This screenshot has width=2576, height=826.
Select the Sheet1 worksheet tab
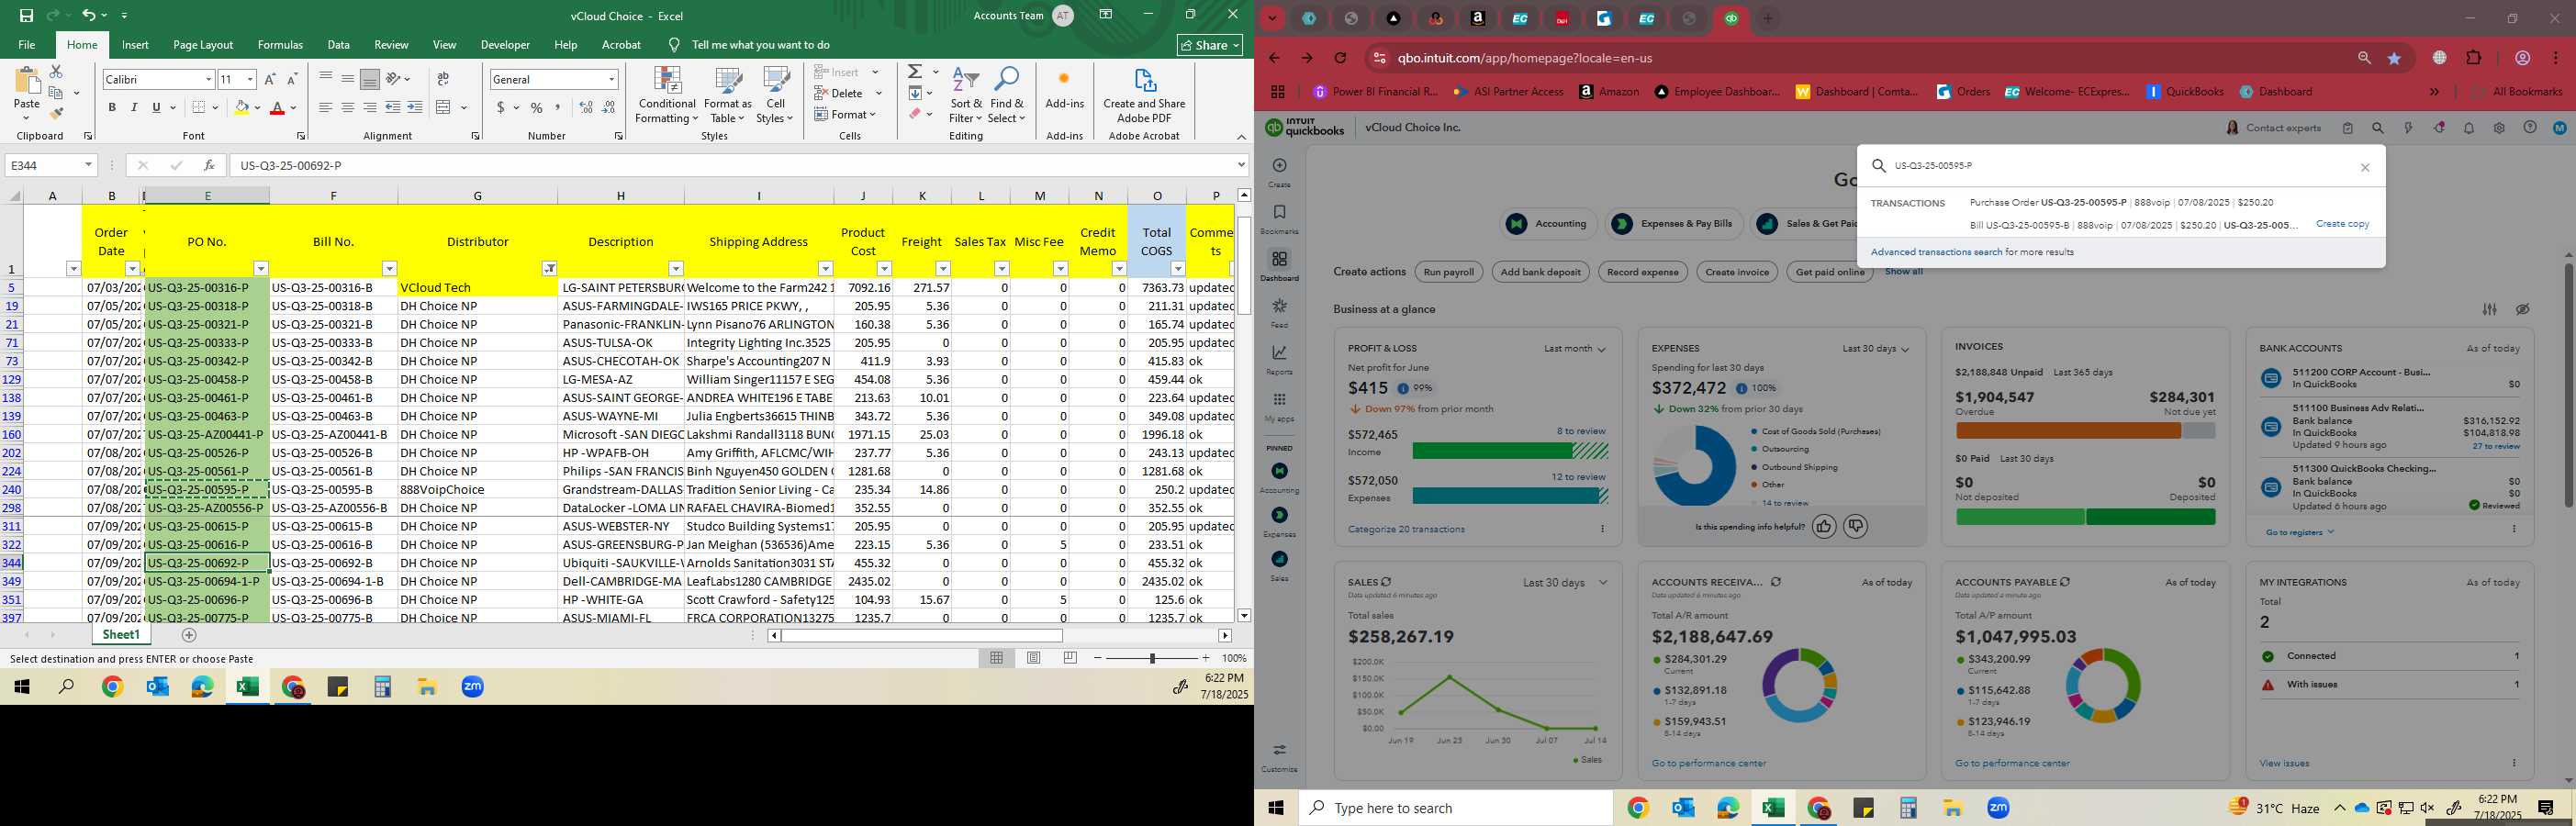click(x=121, y=635)
